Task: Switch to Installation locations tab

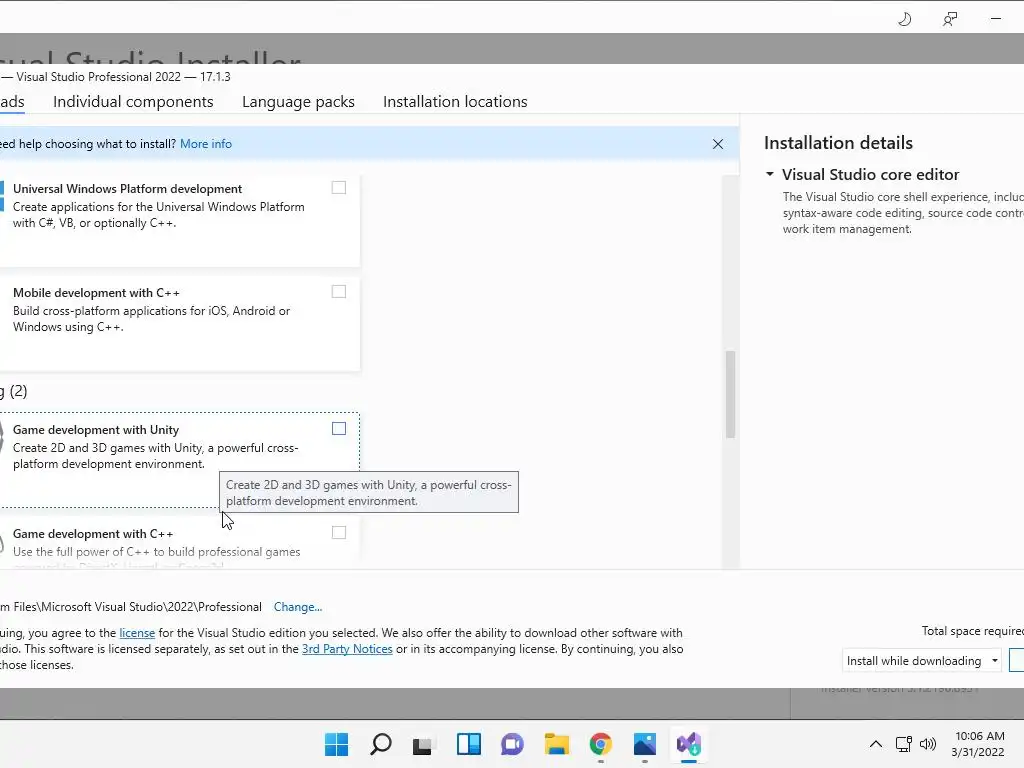Action: (455, 102)
